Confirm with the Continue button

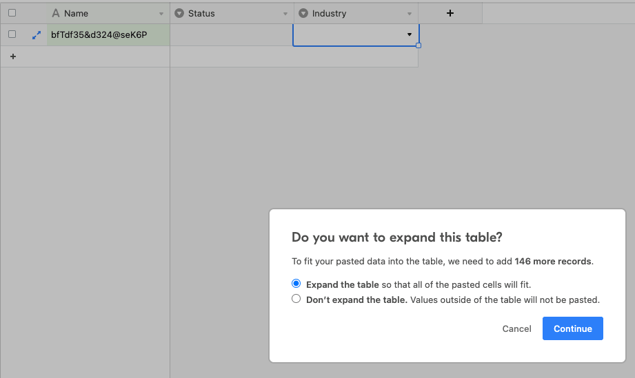tap(573, 329)
